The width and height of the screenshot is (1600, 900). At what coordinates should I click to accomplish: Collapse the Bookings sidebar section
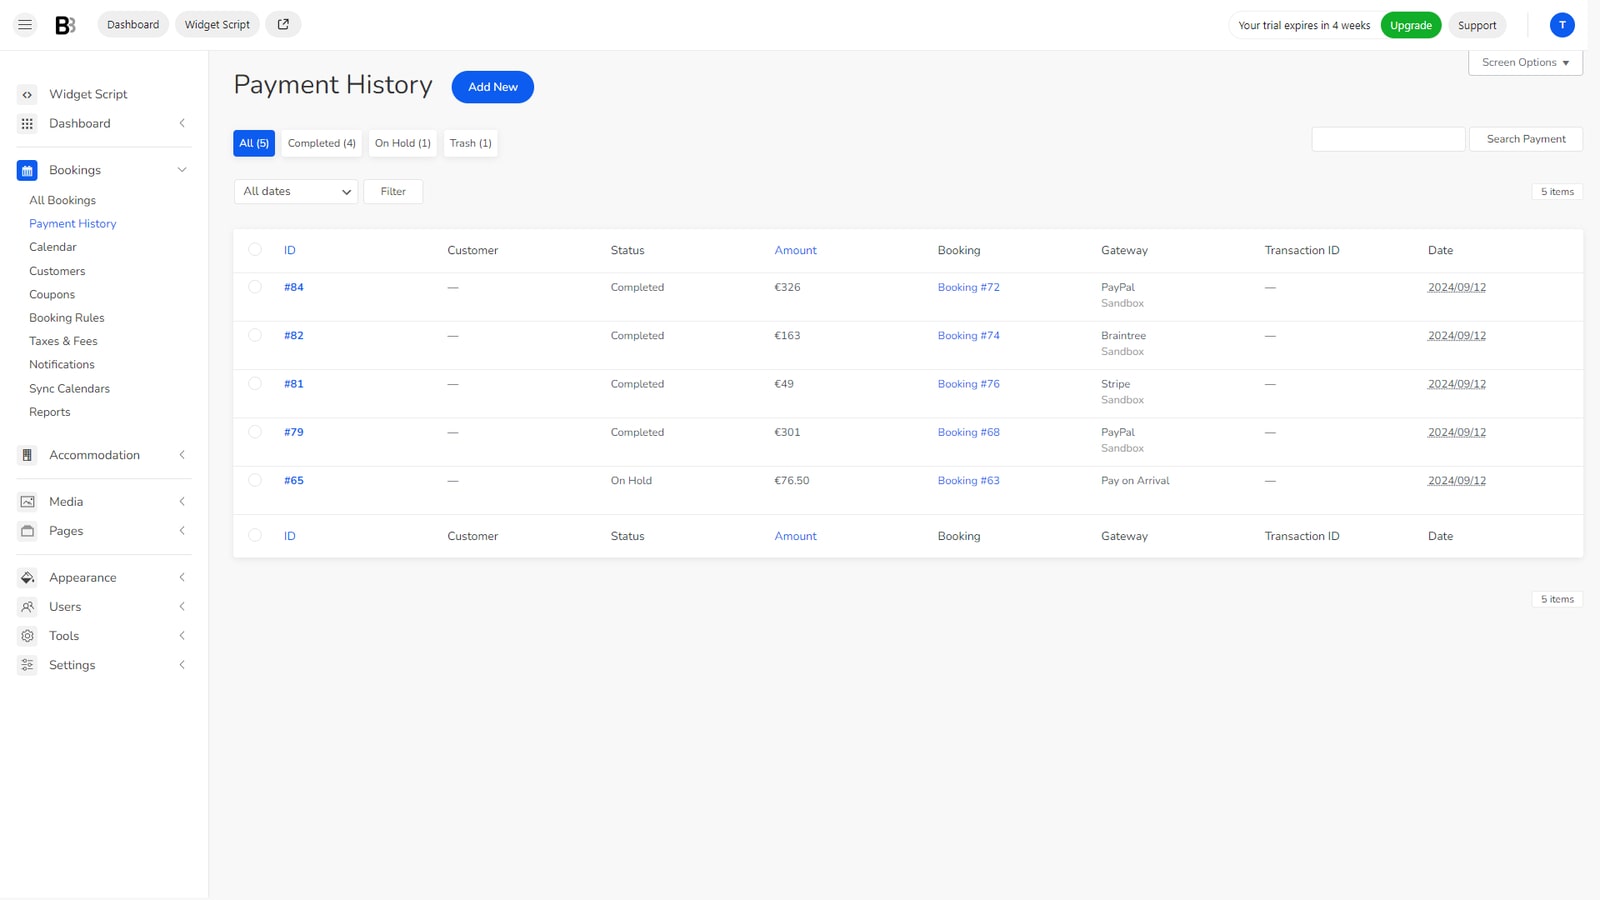pos(182,170)
